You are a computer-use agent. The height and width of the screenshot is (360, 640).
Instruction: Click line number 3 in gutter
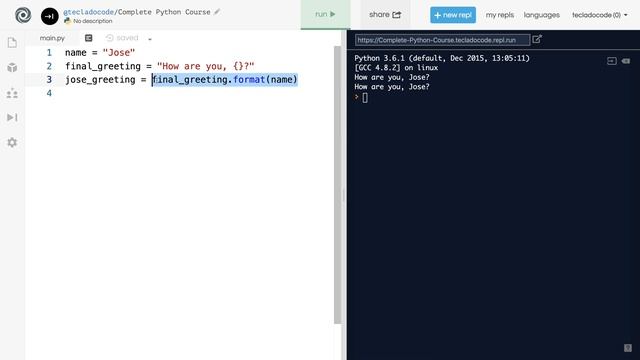49,80
